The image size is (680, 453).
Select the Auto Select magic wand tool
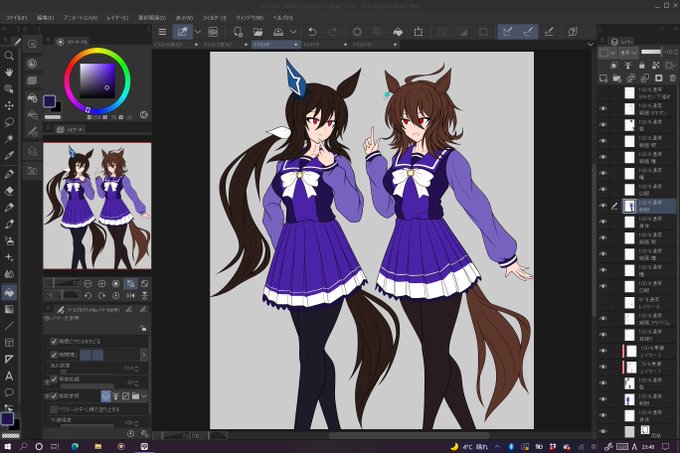9,138
